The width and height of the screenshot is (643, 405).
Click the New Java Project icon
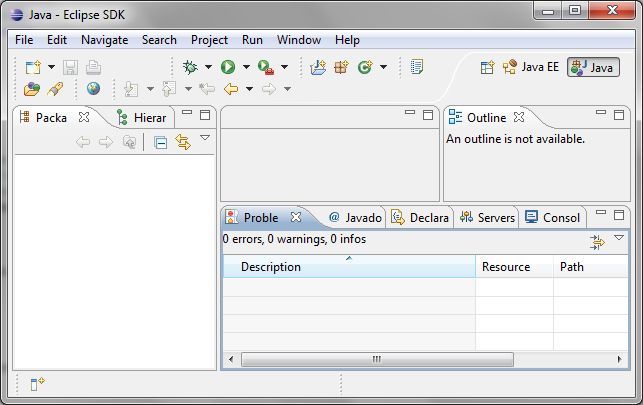pos(318,67)
